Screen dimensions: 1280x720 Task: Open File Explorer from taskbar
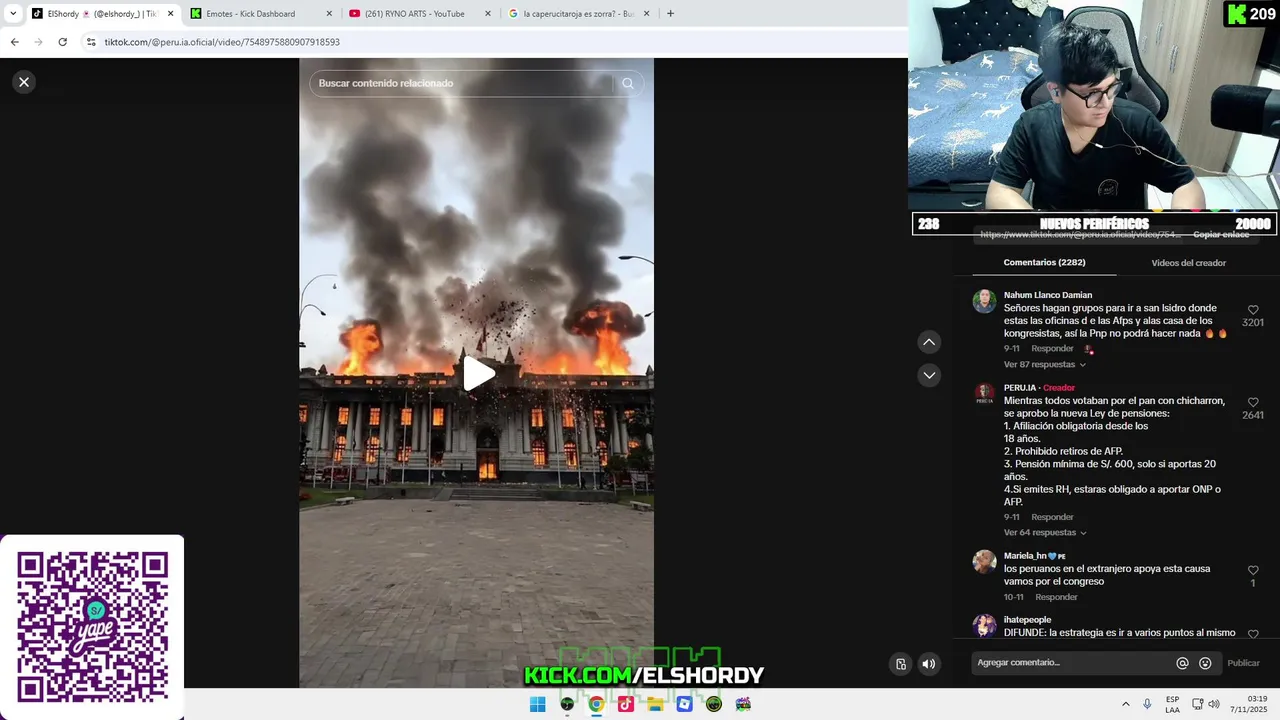(x=655, y=704)
